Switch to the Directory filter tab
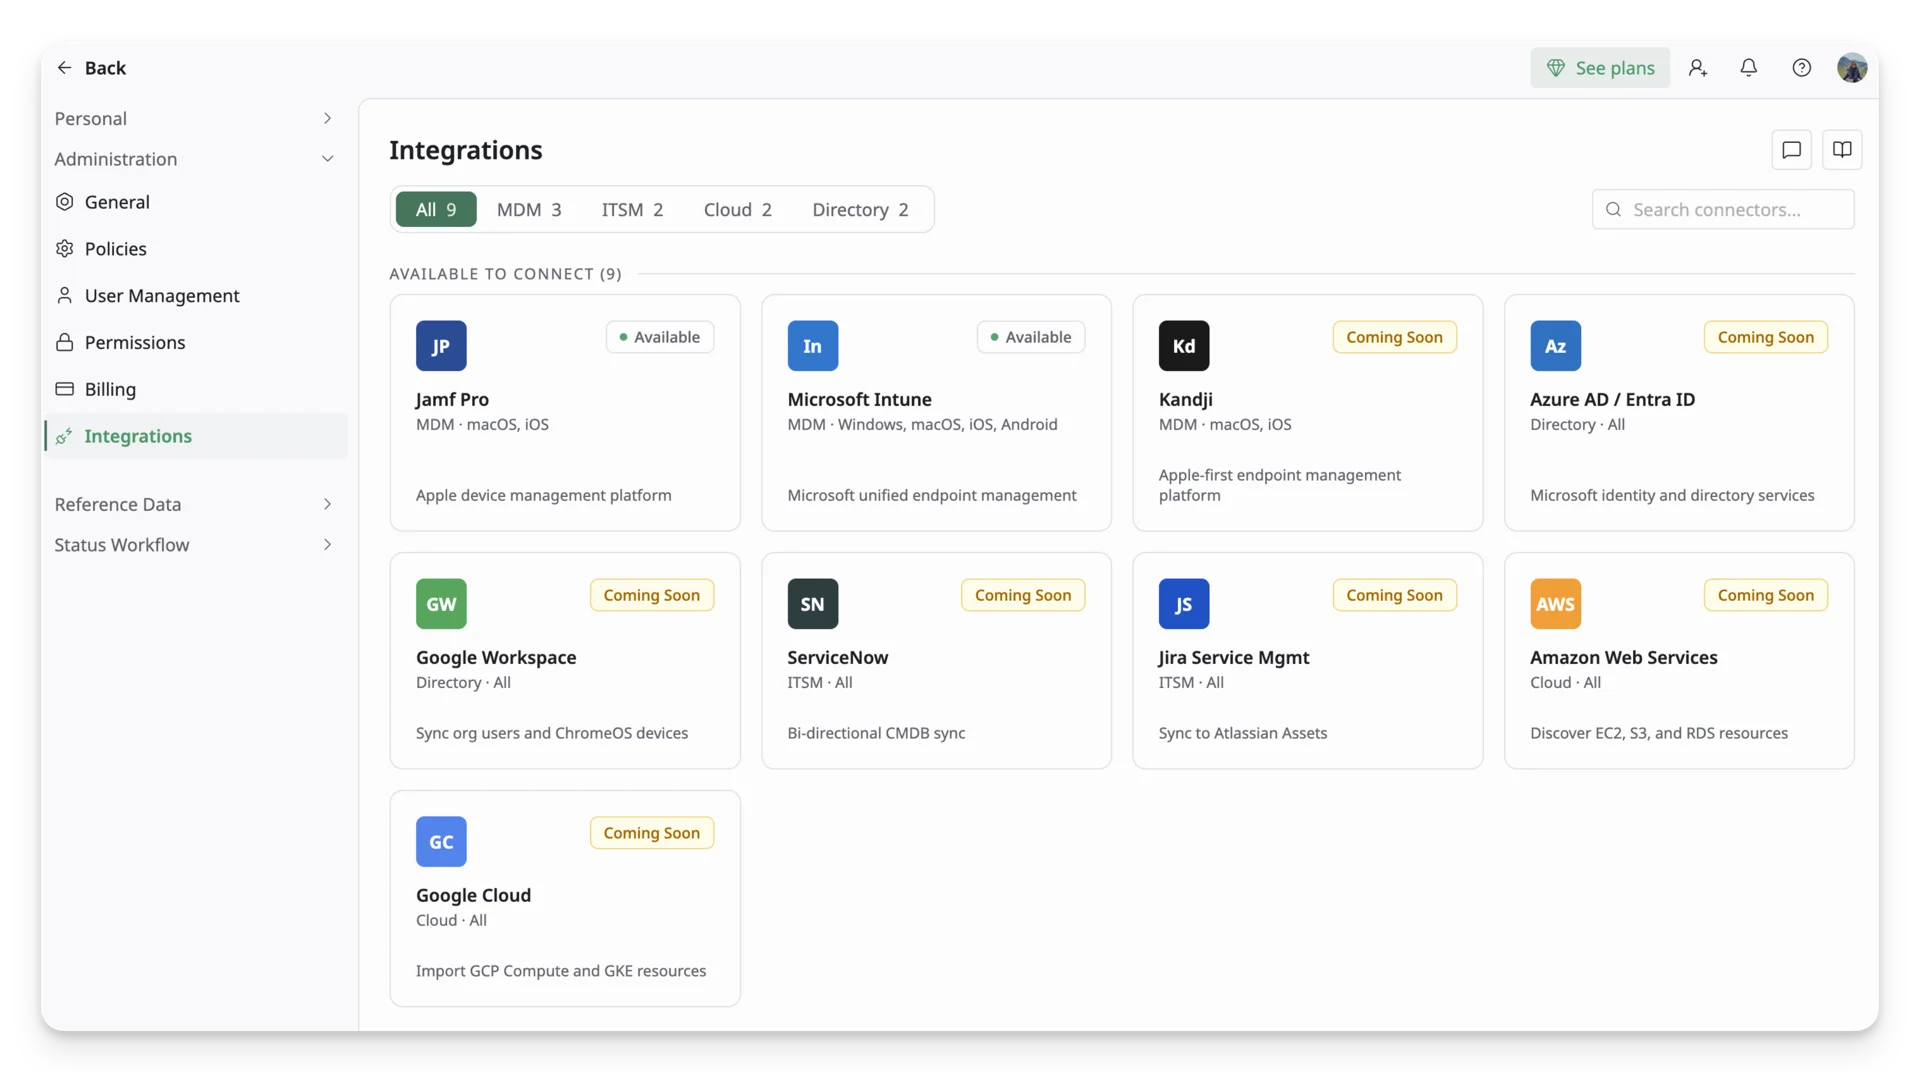Viewport: 1920px width, 1072px height. 860,210
